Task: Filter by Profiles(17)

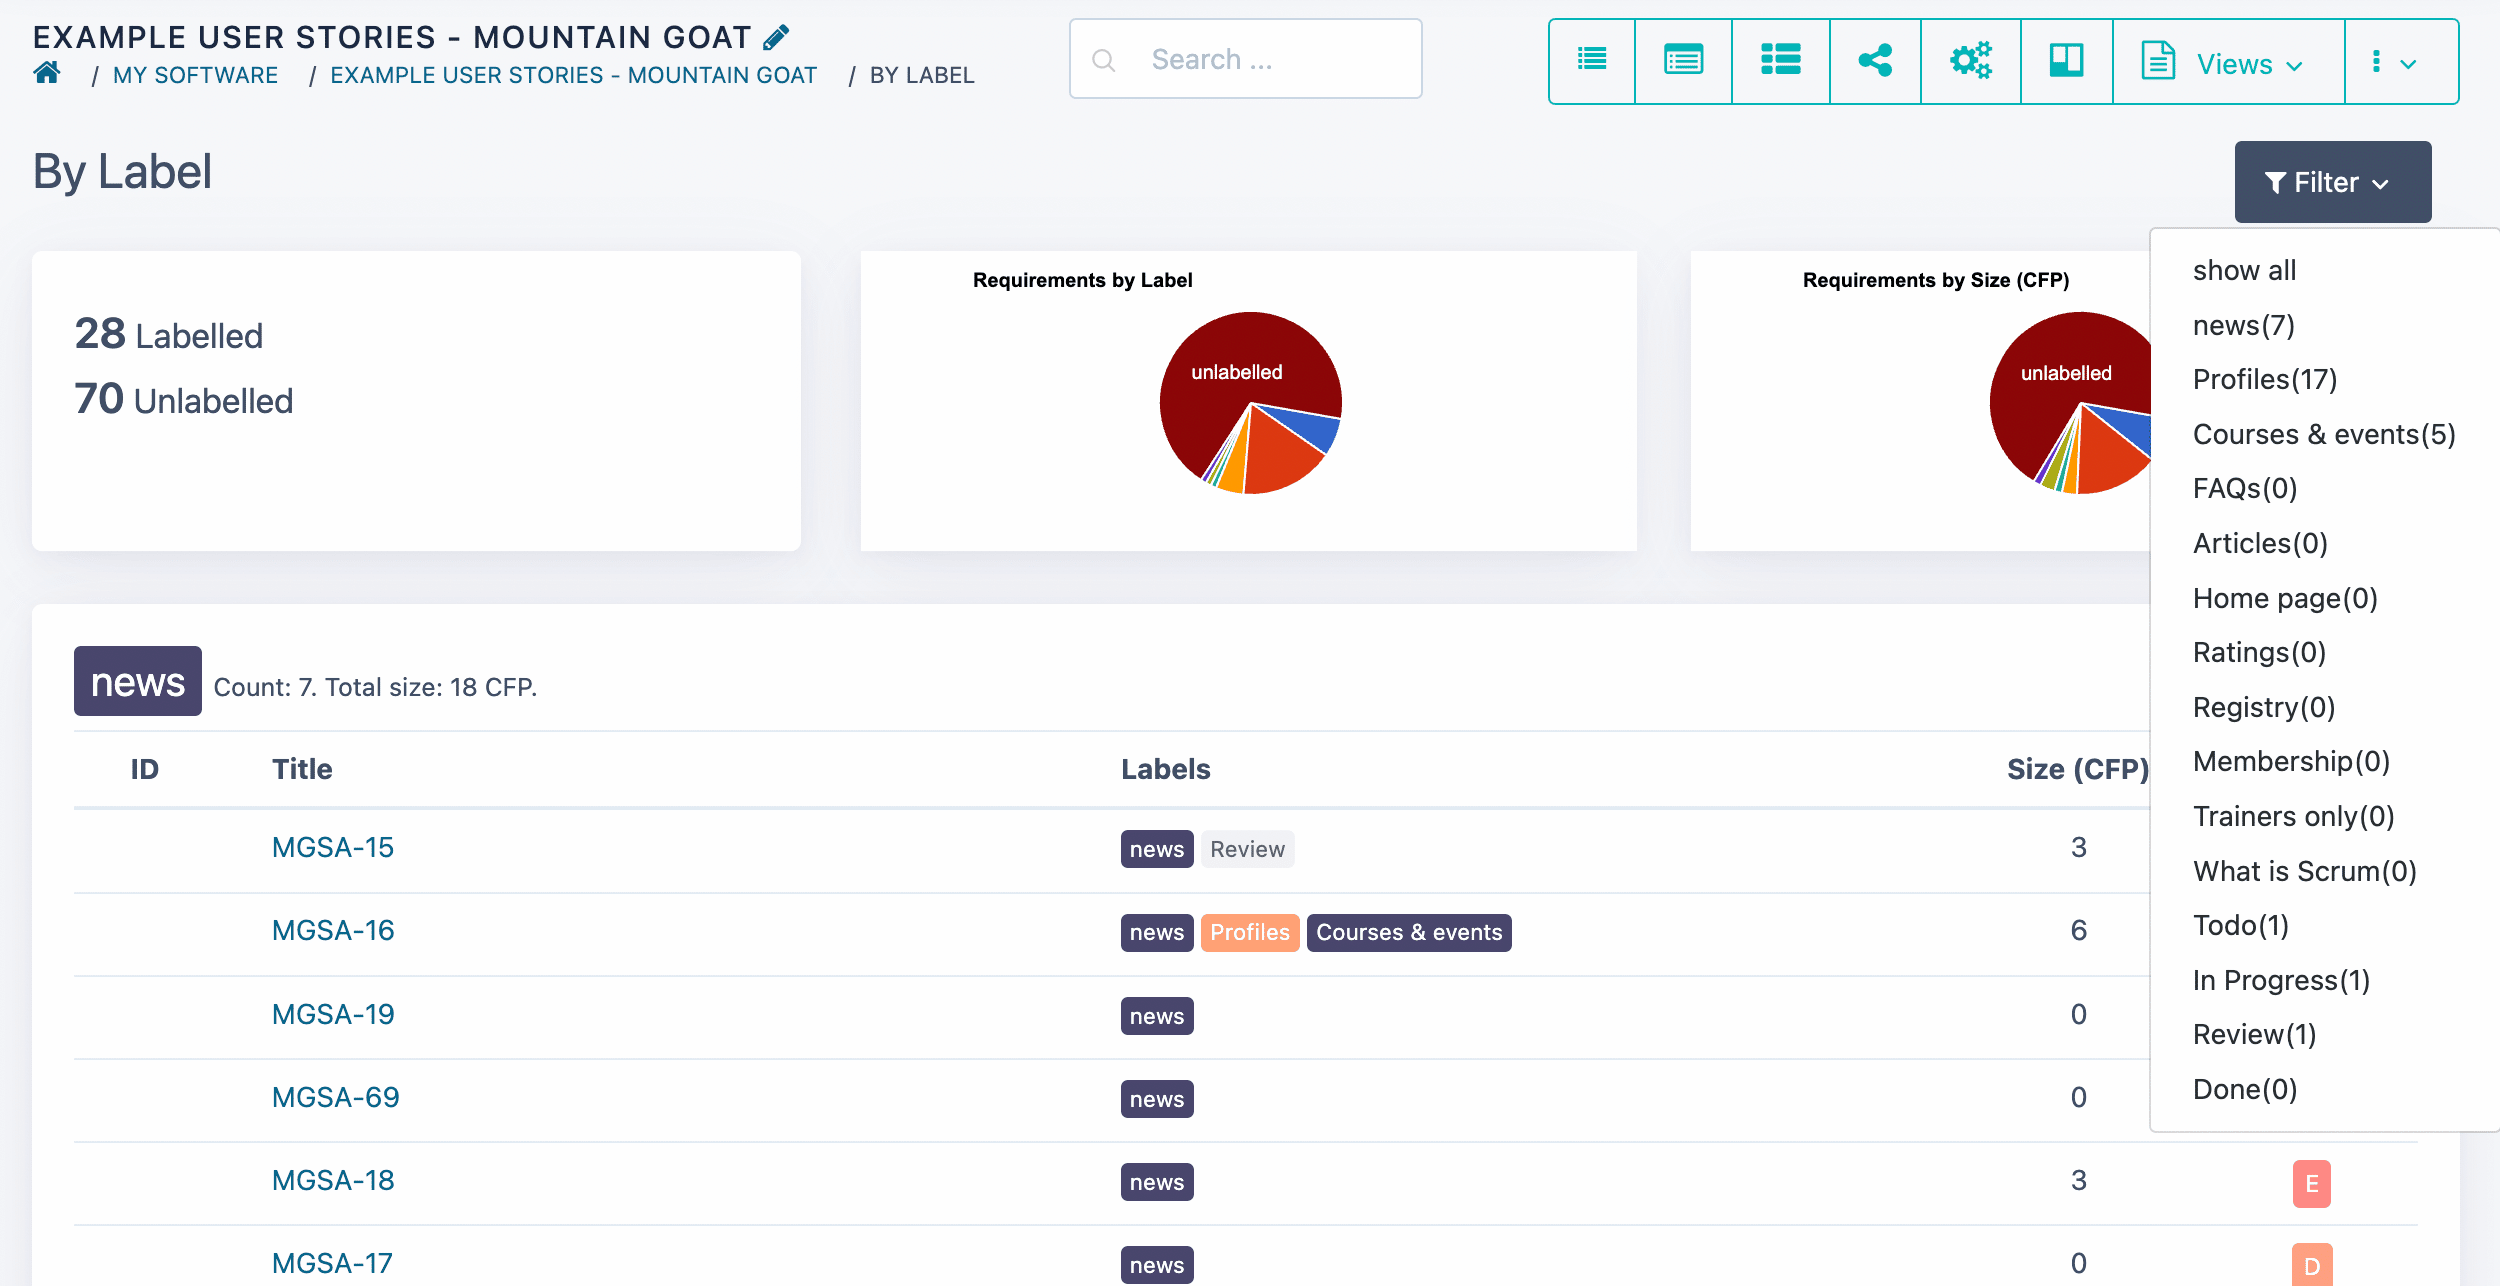Action: click(x=2265, y=379)
